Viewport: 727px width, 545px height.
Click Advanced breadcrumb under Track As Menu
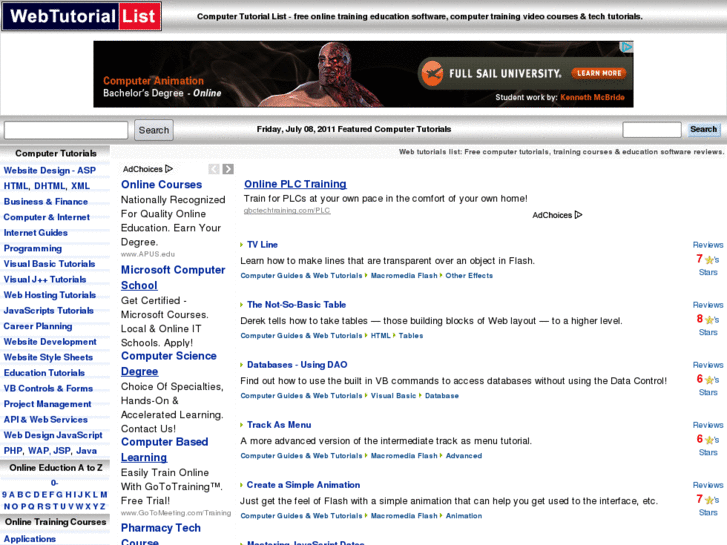point(464,455)
